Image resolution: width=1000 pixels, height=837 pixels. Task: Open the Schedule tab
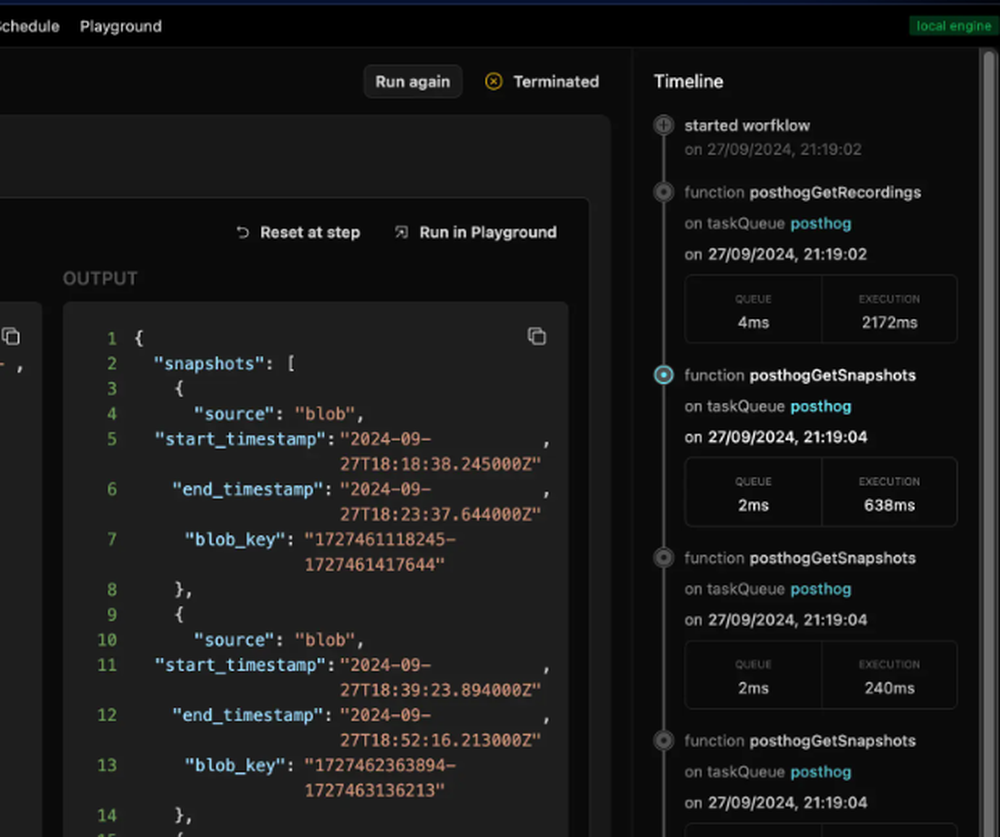pos(29,26)
